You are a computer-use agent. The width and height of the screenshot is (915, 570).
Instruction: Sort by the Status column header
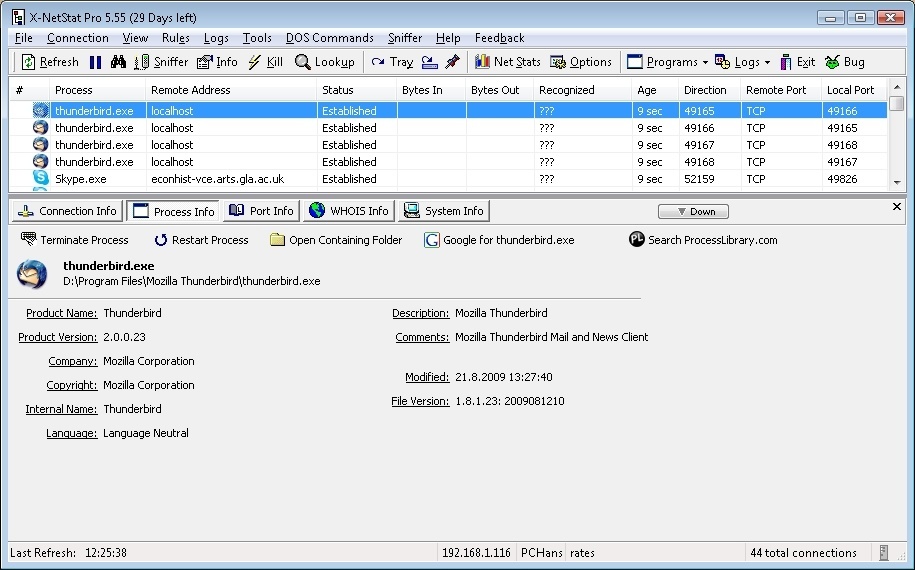click(357, 90)
